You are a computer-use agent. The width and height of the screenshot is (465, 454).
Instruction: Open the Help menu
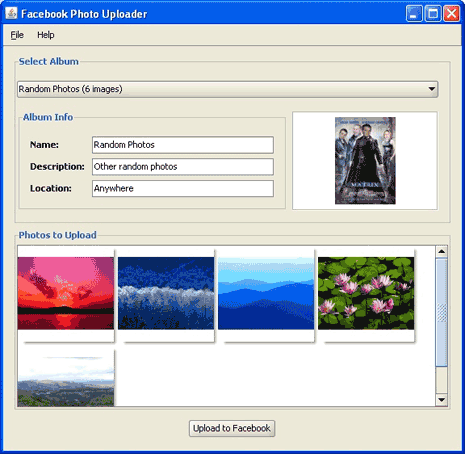(x=46, y=35)
